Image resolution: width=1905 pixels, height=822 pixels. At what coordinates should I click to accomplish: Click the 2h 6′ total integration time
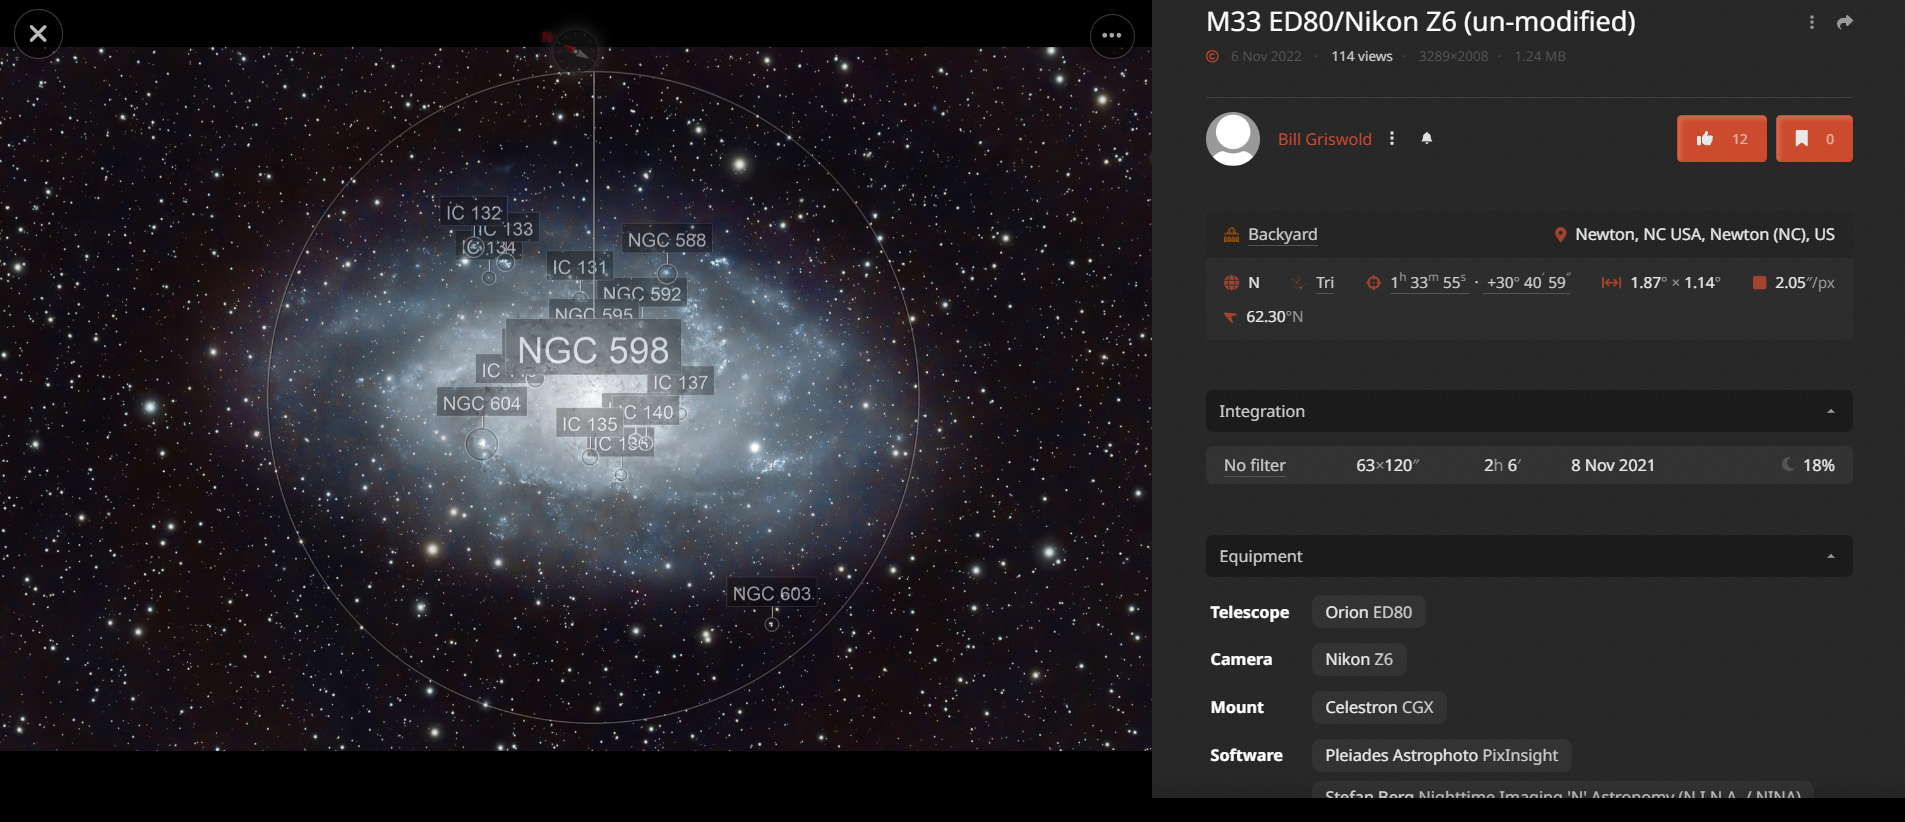click(x=1501, y=465)
